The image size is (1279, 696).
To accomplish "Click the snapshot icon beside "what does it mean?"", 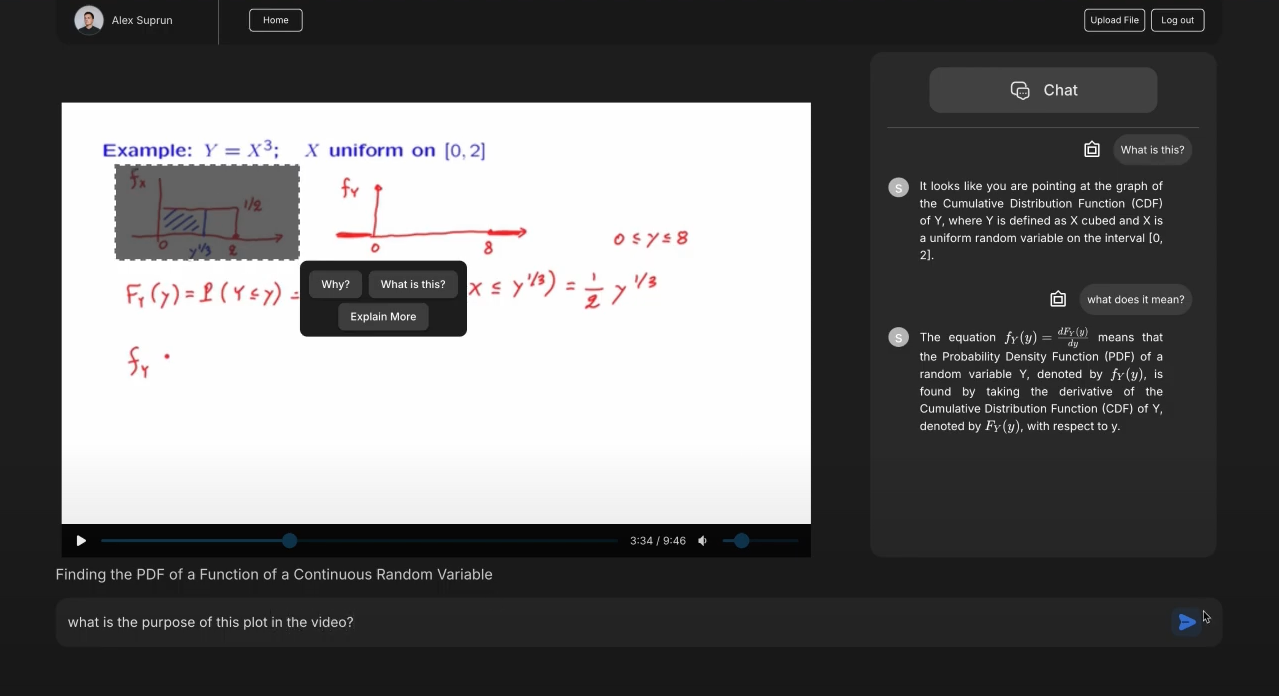I will [x=1058, y=299].
